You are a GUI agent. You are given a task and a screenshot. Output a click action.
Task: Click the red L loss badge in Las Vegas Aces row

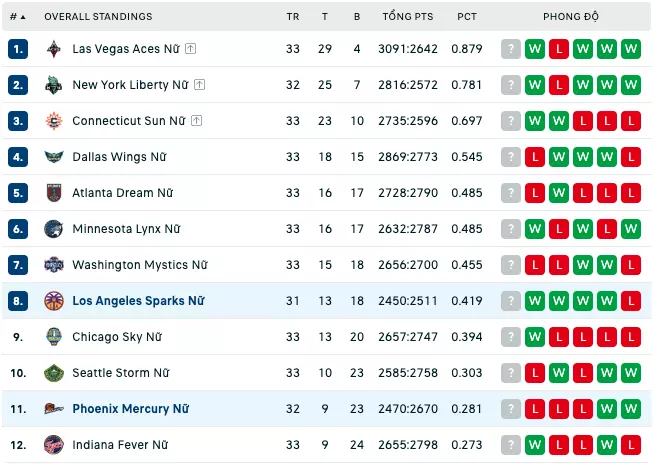tap(559, 49)
